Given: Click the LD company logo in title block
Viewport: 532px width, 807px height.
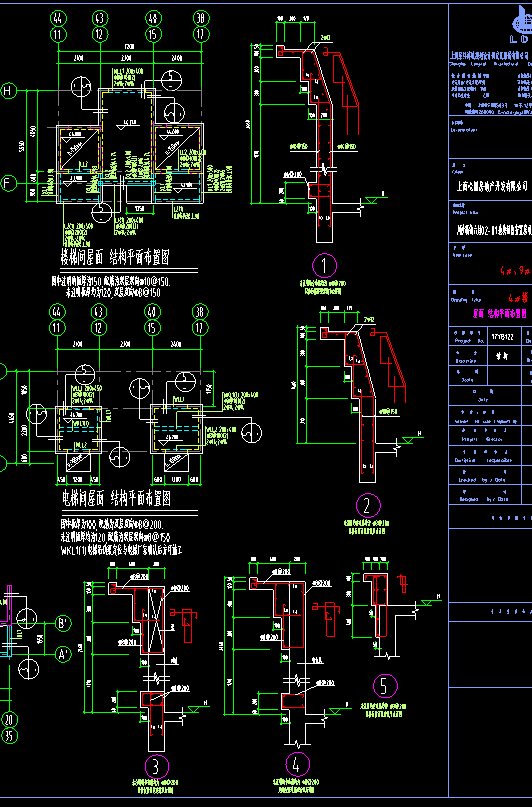Looking at the screenshot, I should tap(520, 28).
